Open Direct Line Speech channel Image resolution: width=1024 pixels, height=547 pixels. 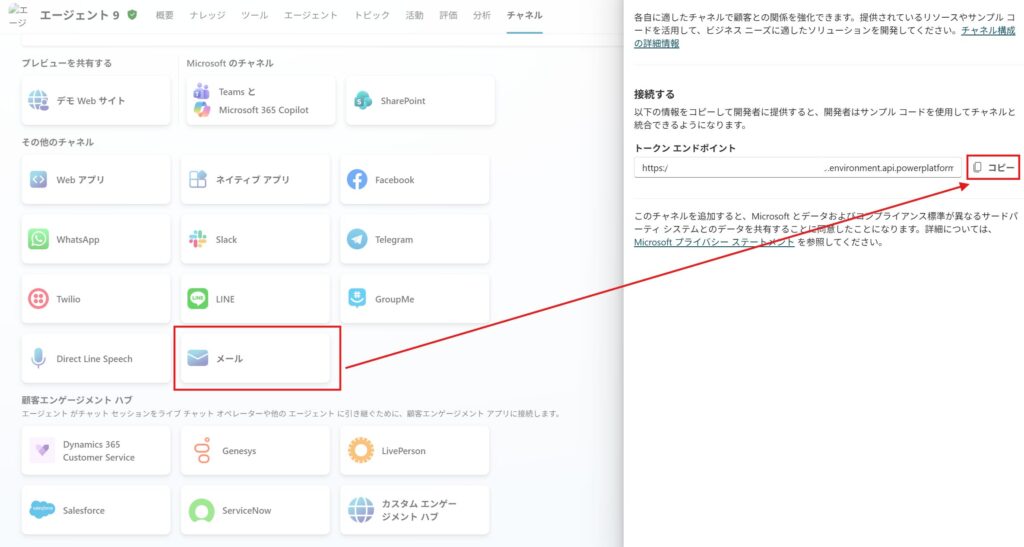pos(96,358)
